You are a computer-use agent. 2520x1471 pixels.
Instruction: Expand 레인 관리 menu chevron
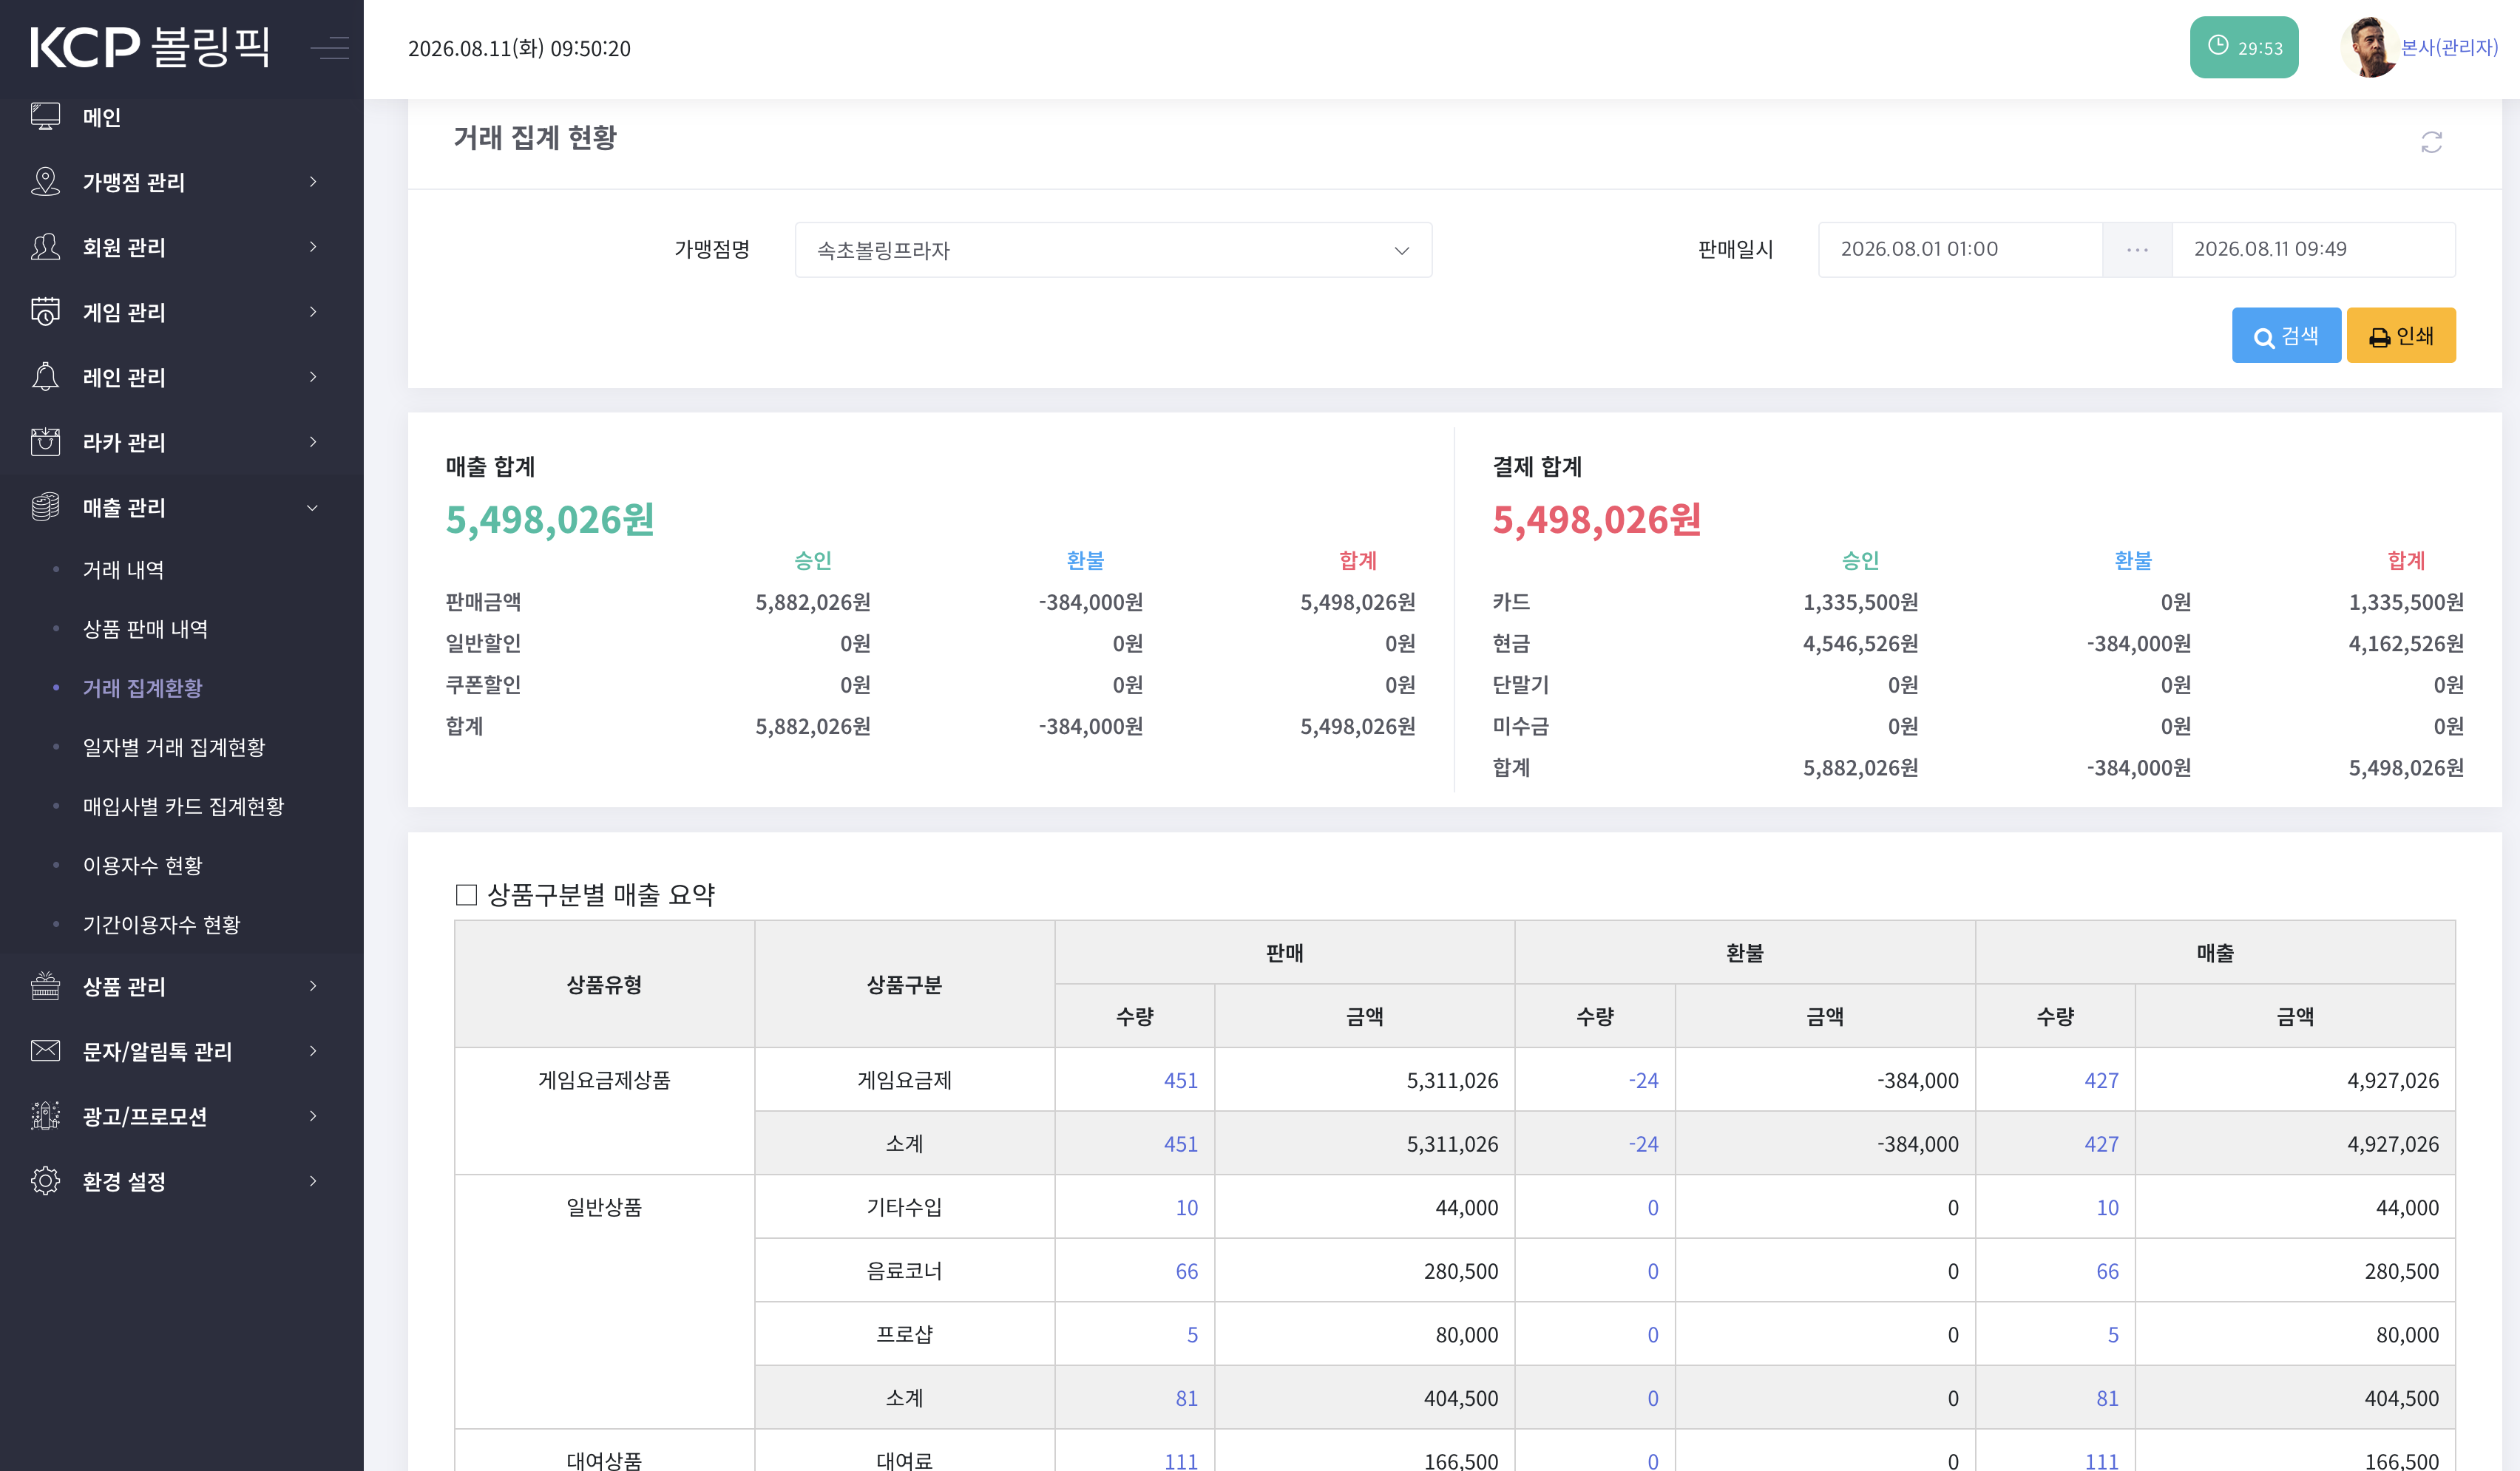coord(313,377)
